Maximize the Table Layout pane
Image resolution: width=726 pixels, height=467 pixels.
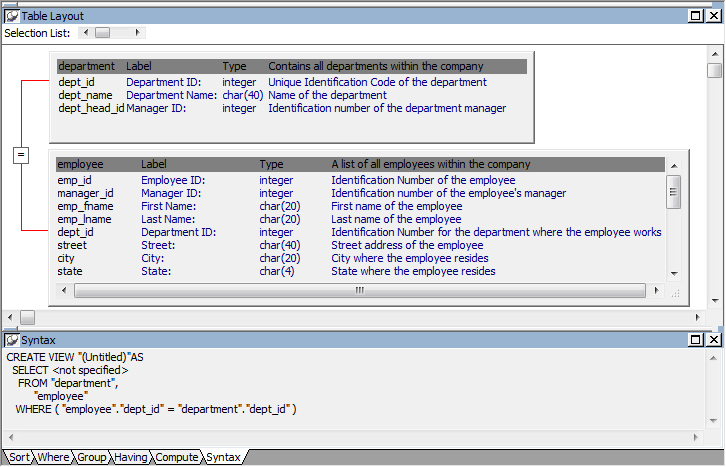(696, 16)
